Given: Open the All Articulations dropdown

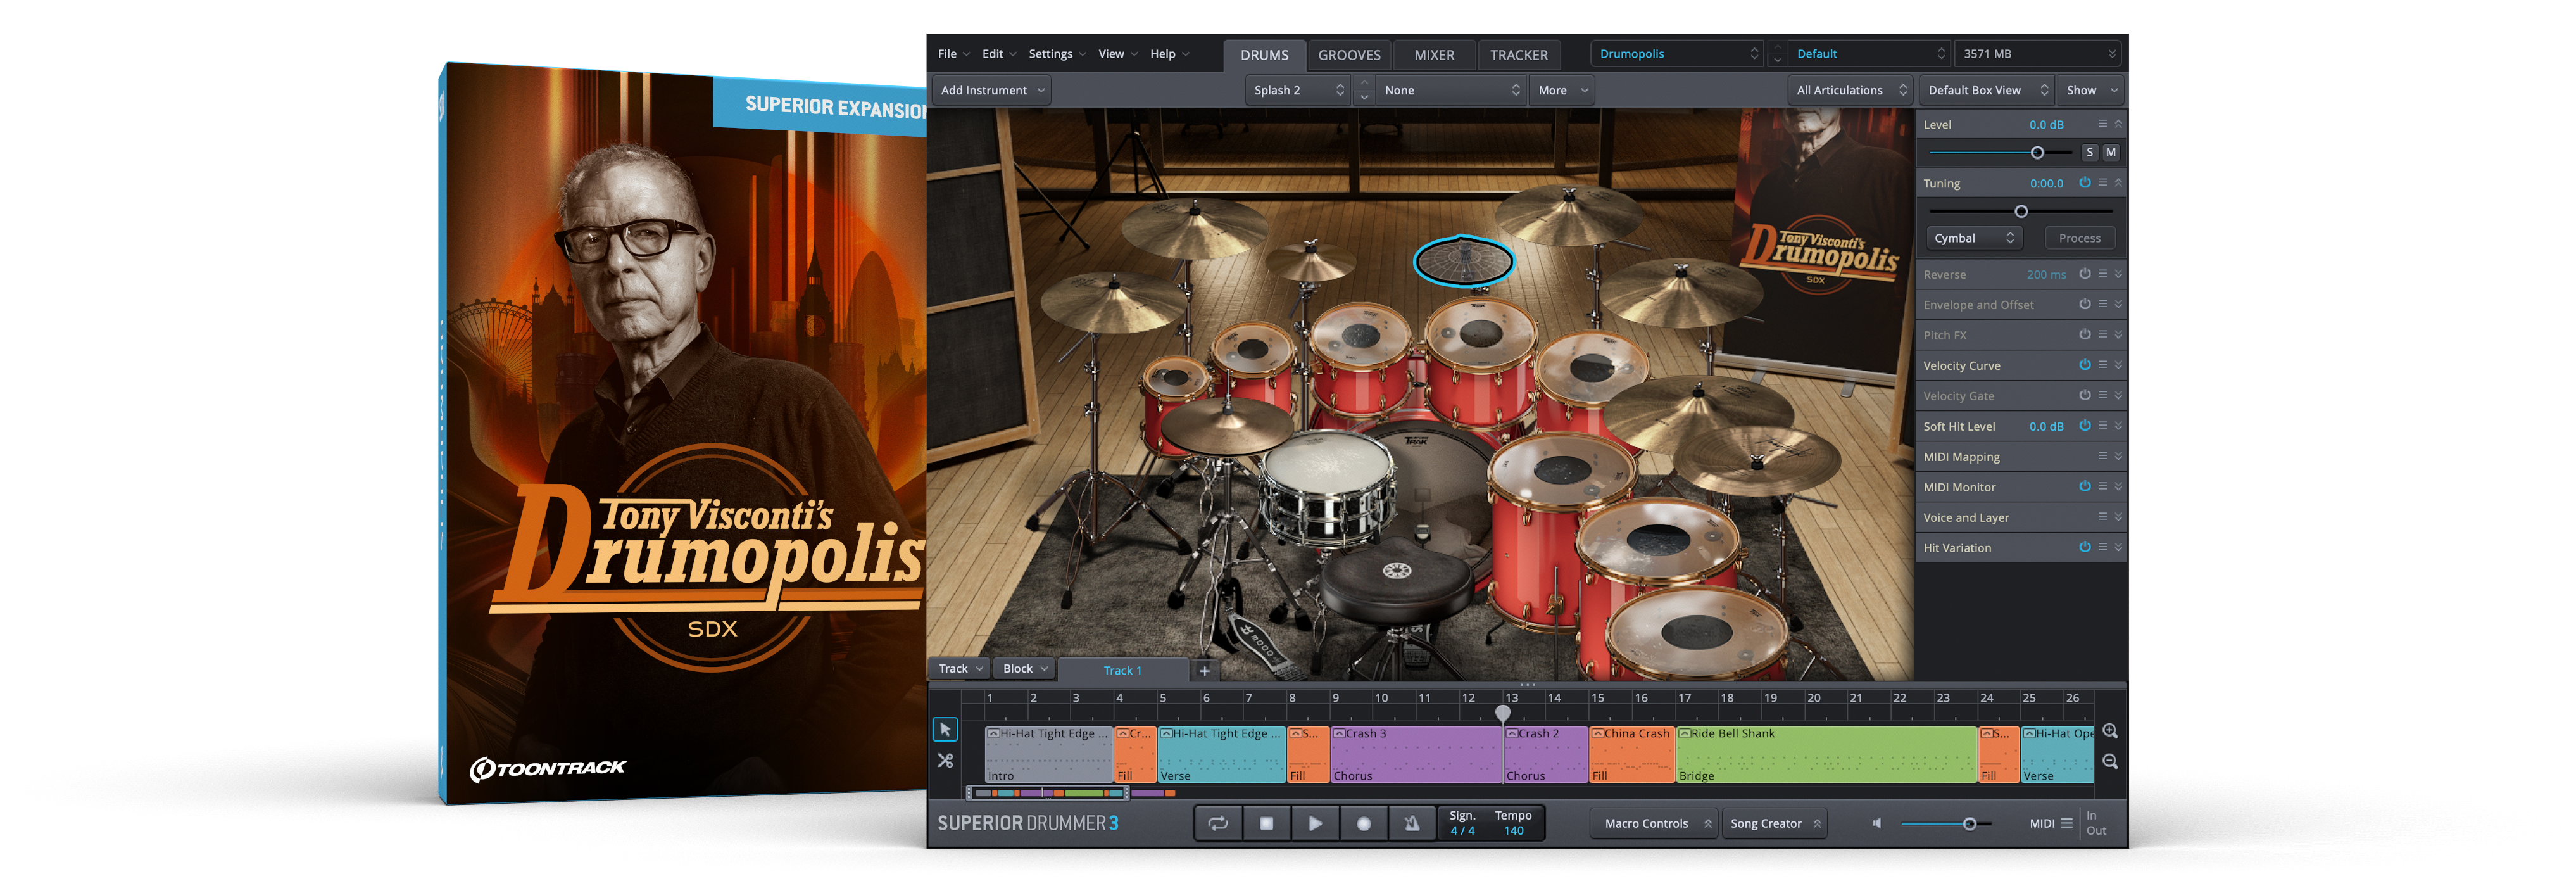Looking at the screenshot, I should coord(1850,90).
